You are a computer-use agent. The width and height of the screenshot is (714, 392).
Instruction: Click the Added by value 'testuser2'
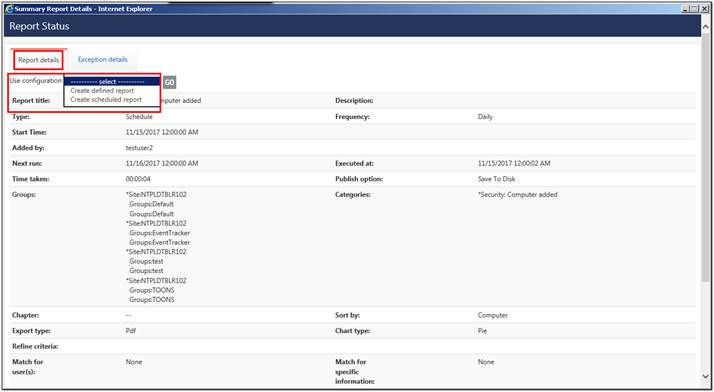pos(138,148)
